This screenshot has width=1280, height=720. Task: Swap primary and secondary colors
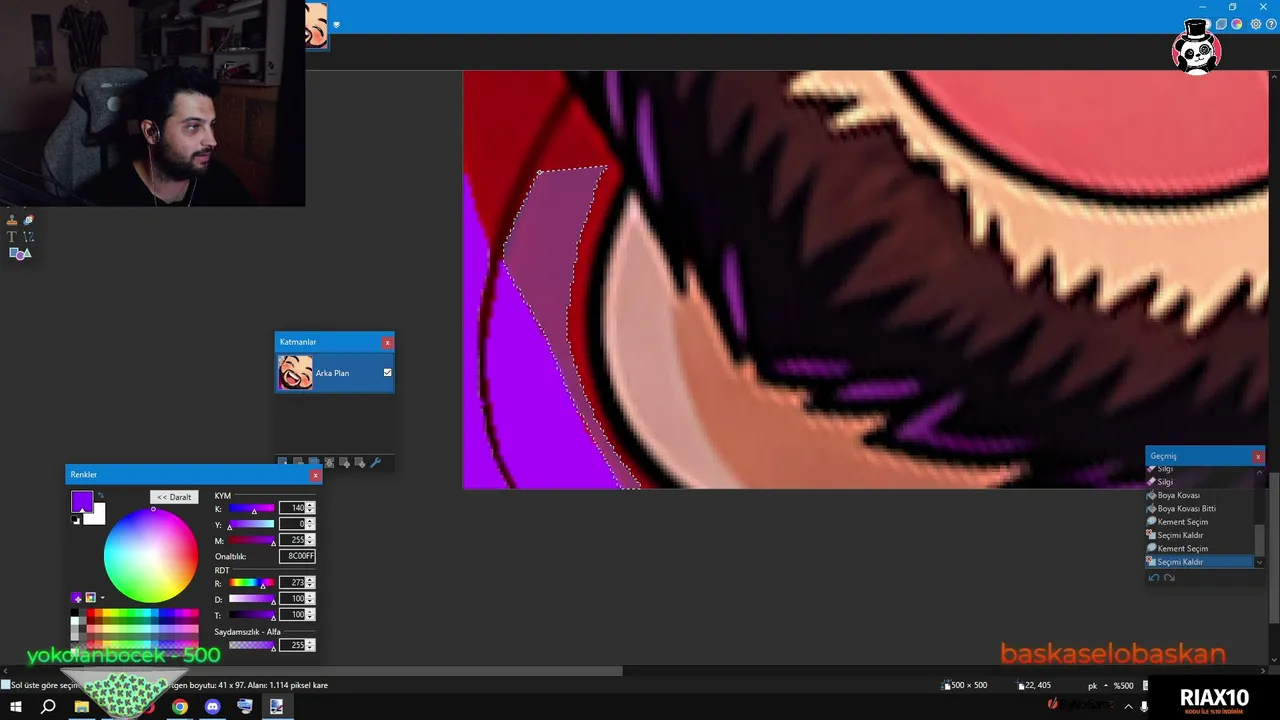pos(100,496)
